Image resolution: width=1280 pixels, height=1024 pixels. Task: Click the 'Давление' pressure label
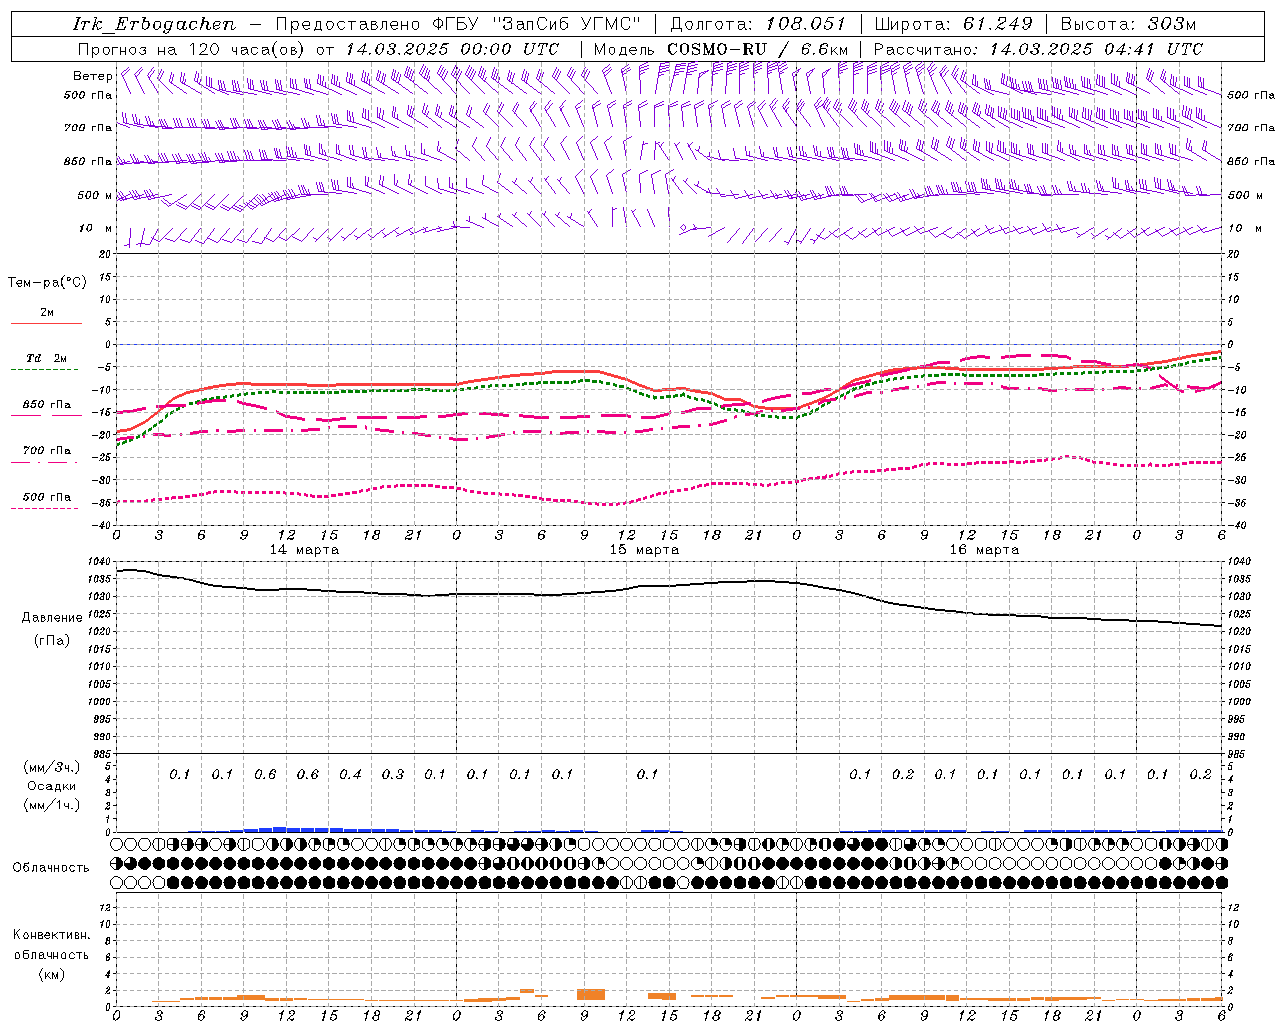pyautogui.click(x=52, y=618)
